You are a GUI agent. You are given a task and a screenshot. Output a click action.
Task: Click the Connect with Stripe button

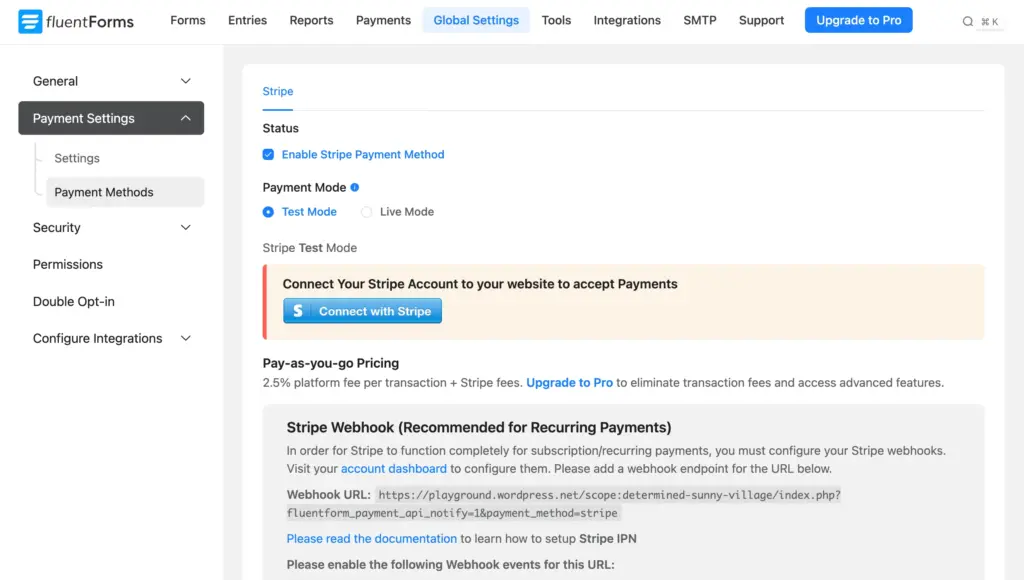point(362,310)
